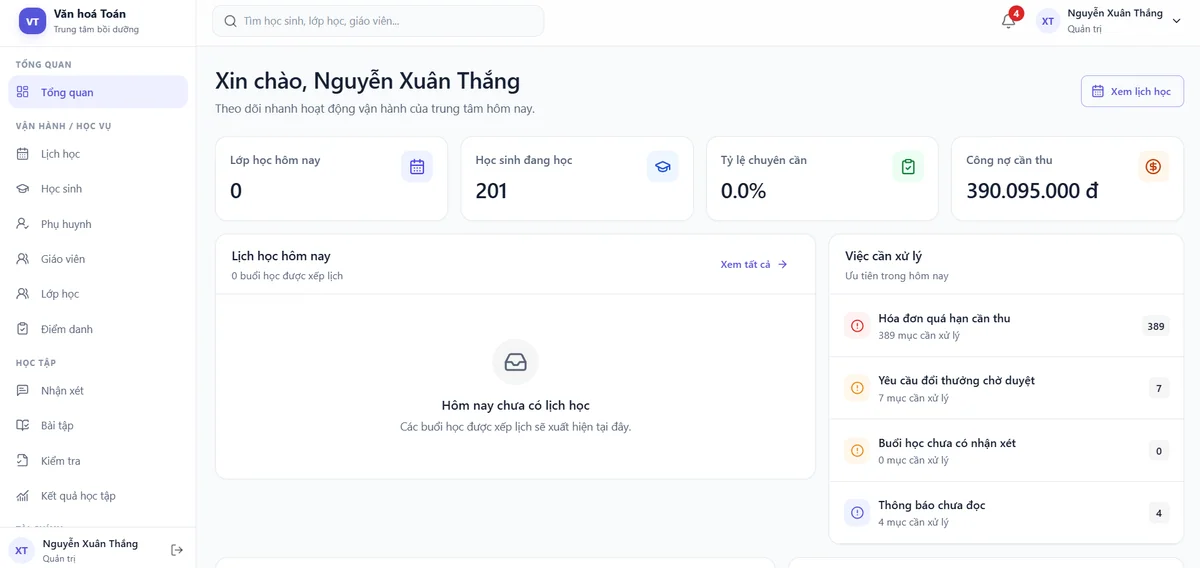Open Giáo viên in the sidebar
Viewport: 1200px width, 568px height.
(98, 259)
